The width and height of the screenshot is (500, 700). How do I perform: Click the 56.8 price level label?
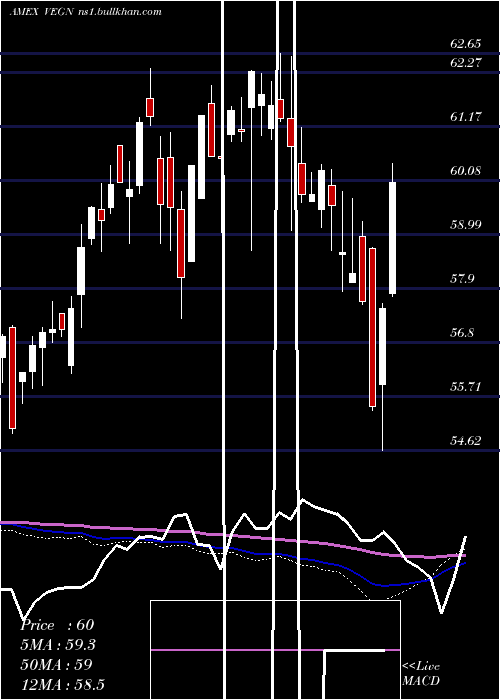coord(462,333)
